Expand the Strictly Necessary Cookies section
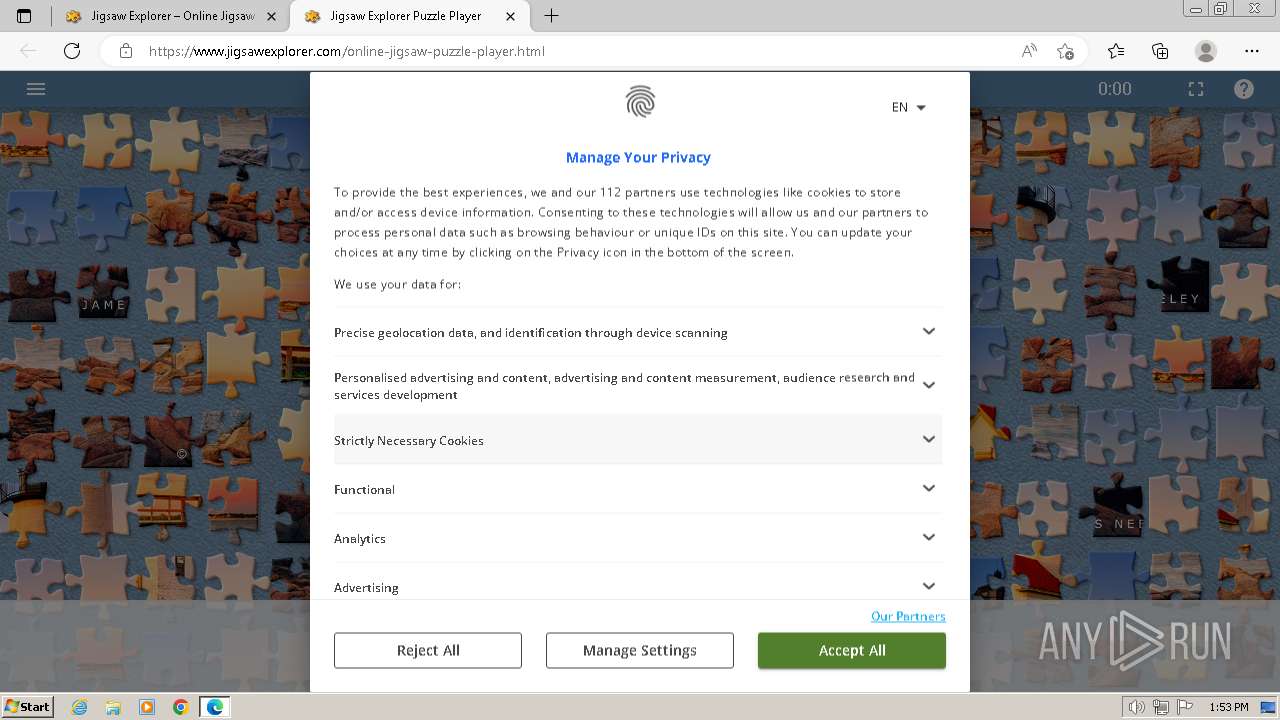The height and width of the screenshot is (720, 1280). pyautogui.click(x=929, y=440)
